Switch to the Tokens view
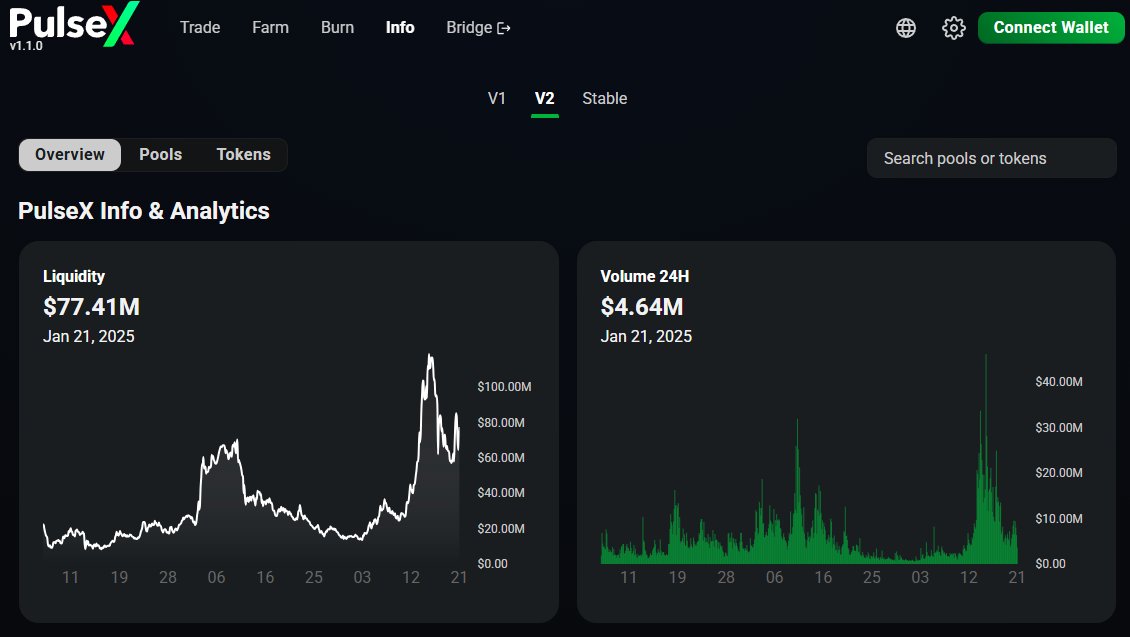The height and width of the screenshot is (637, 1130). click(244, 154)
